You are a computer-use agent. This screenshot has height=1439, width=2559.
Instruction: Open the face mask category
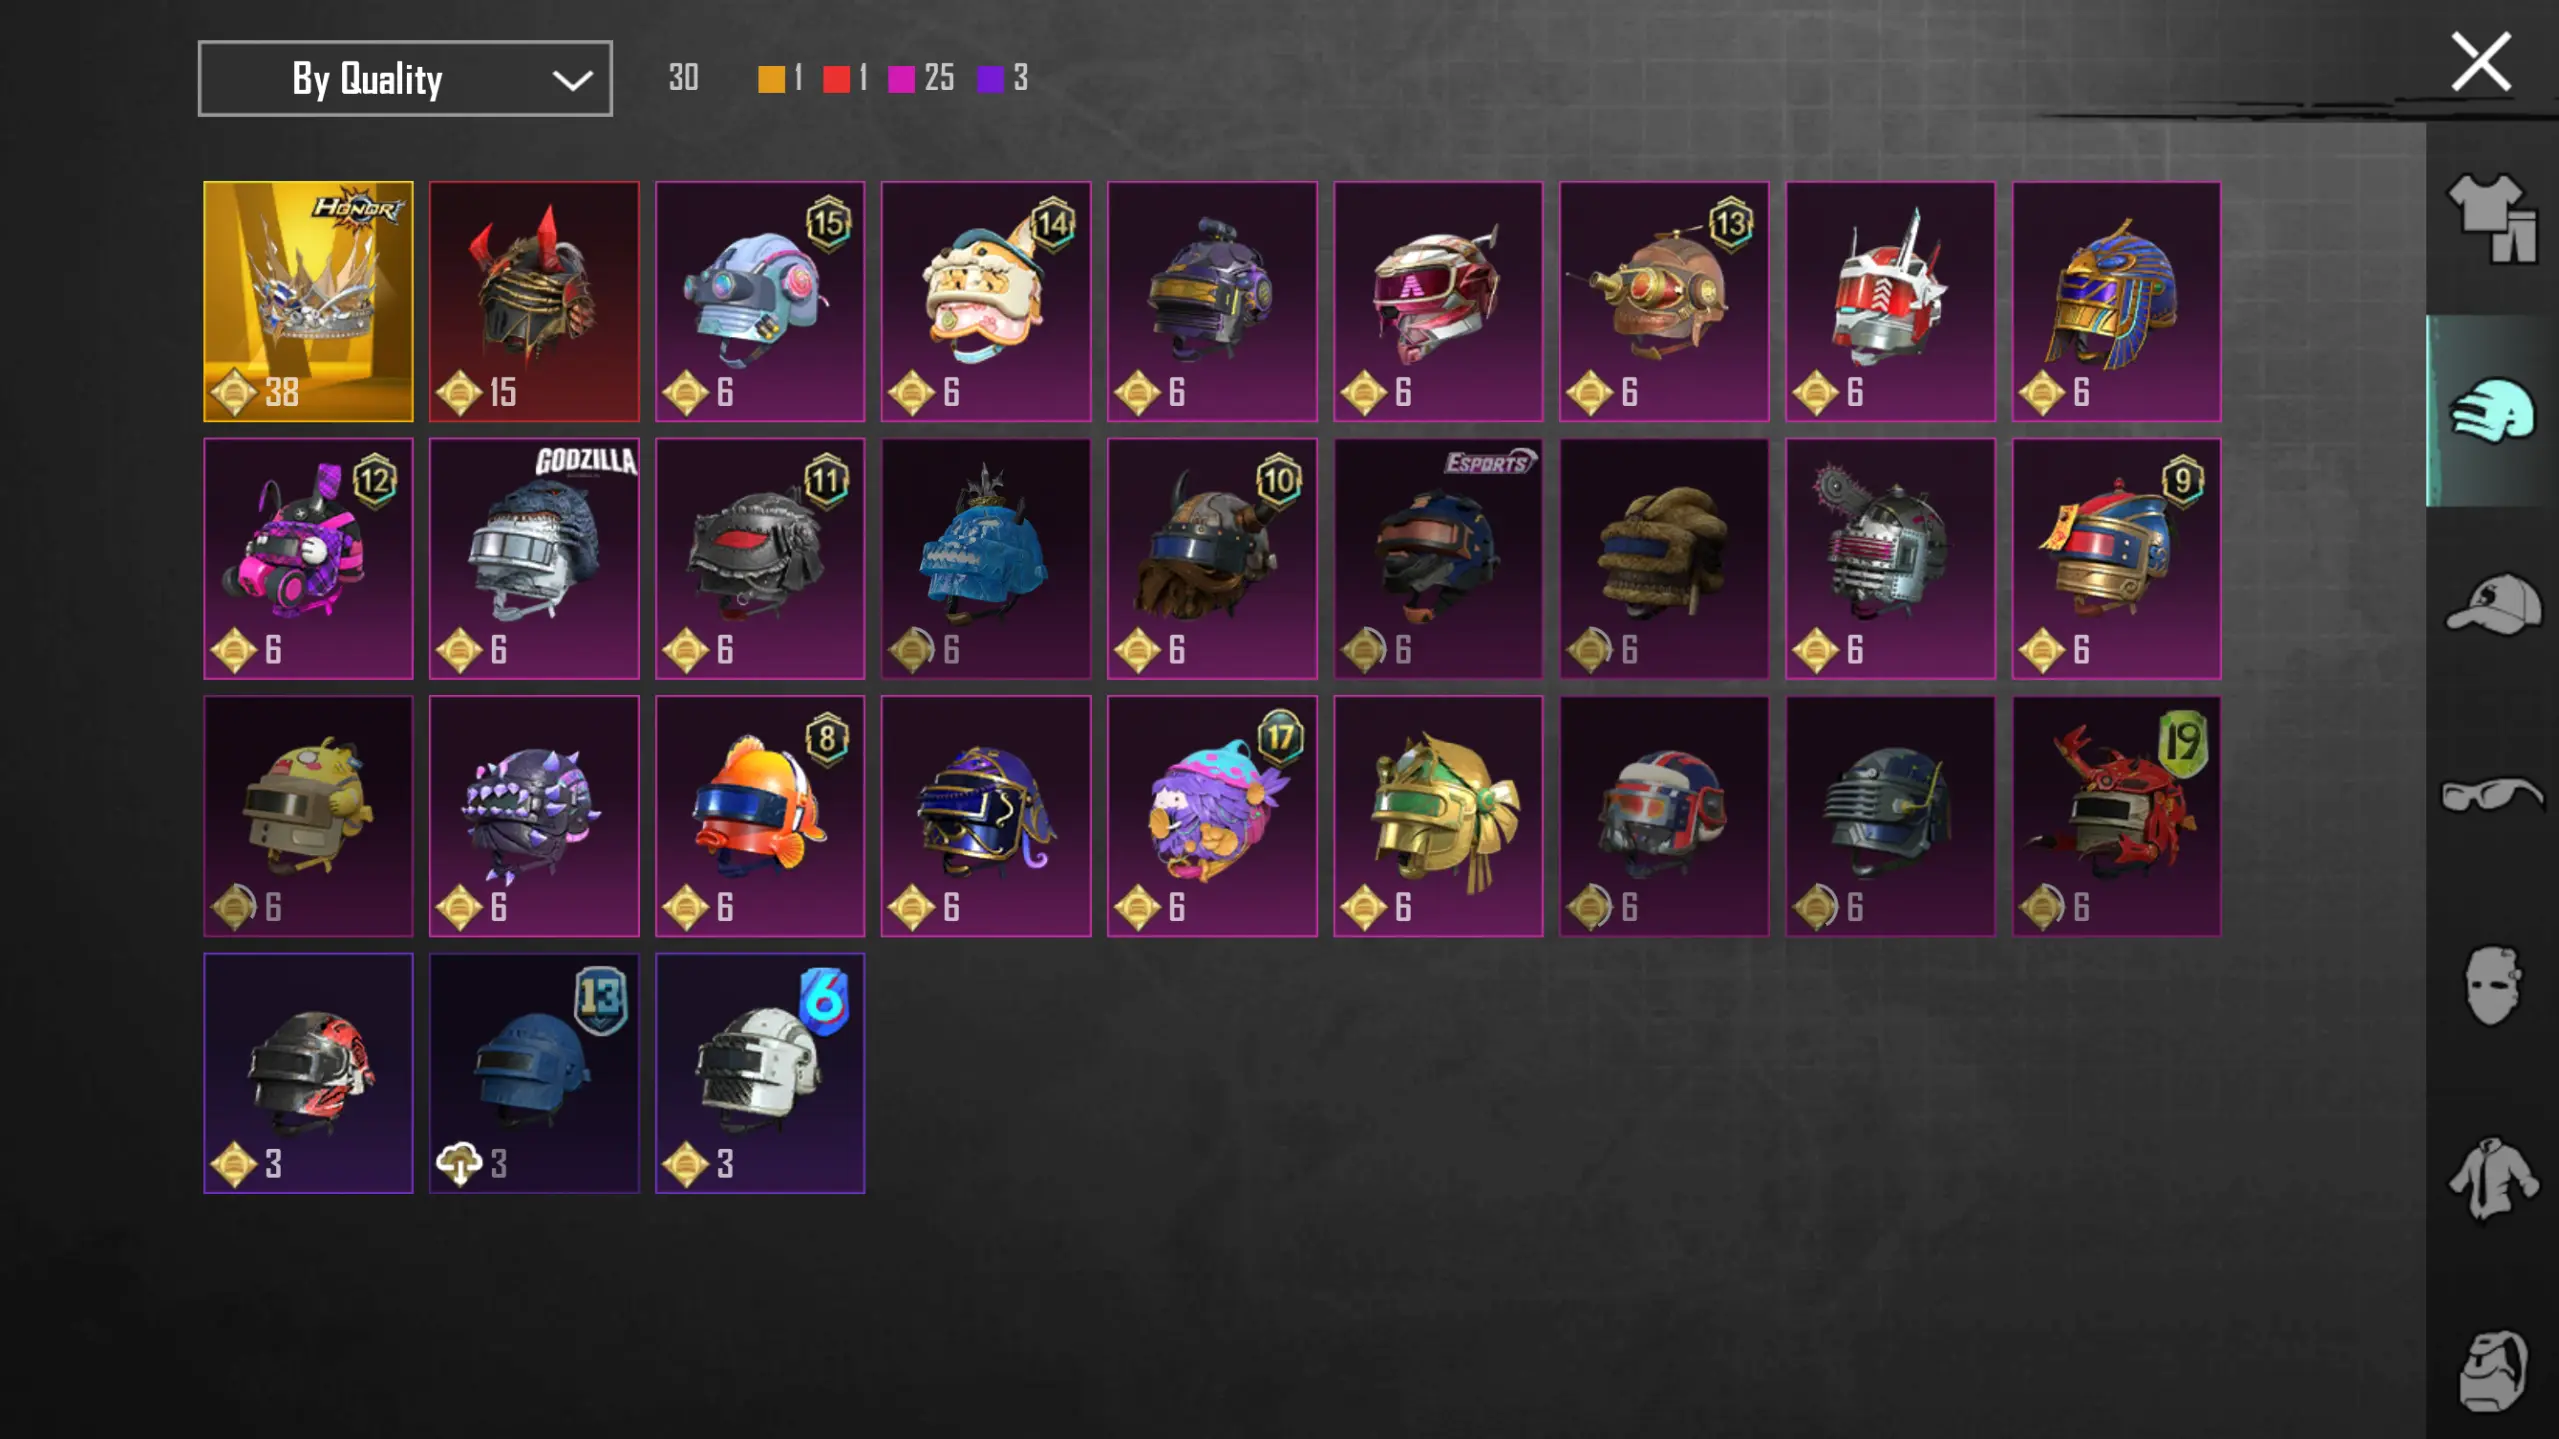point(2492,986)
